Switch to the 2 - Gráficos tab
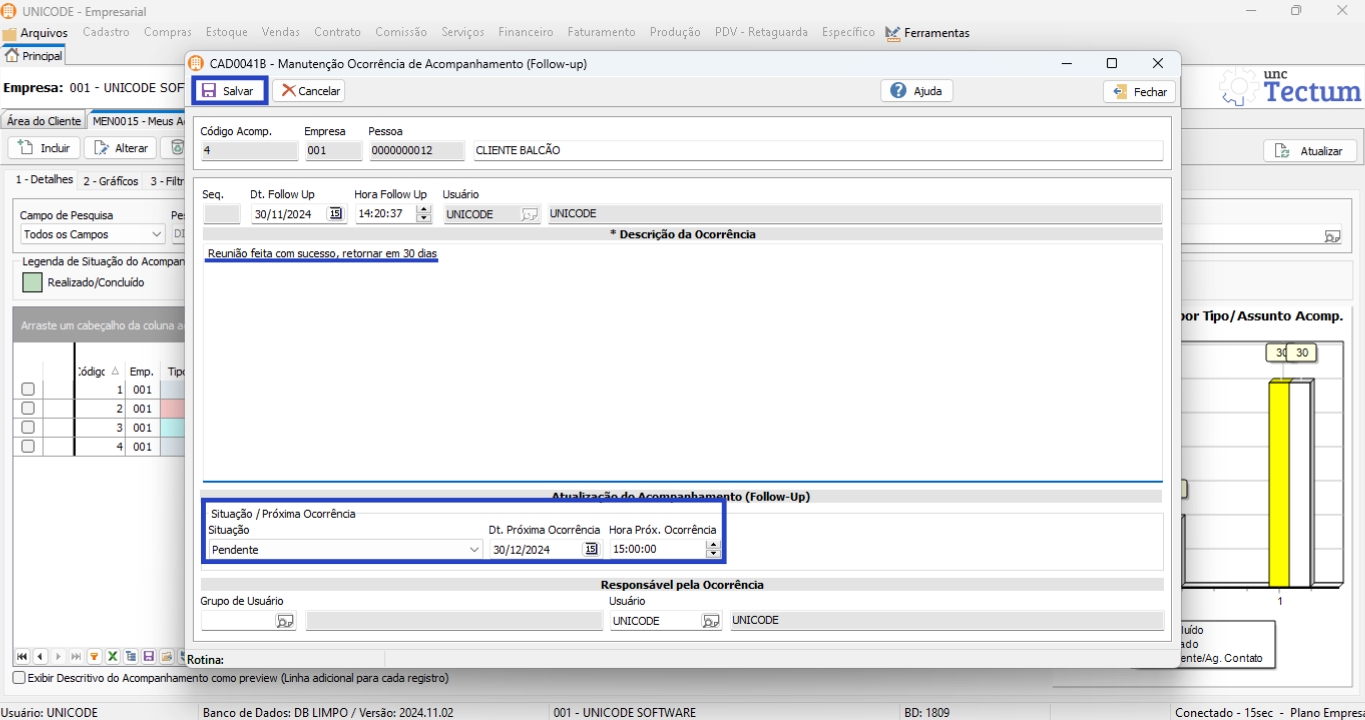Image resolution: width=1365 pixels, height=720 pixels. (x=110, y=181)
